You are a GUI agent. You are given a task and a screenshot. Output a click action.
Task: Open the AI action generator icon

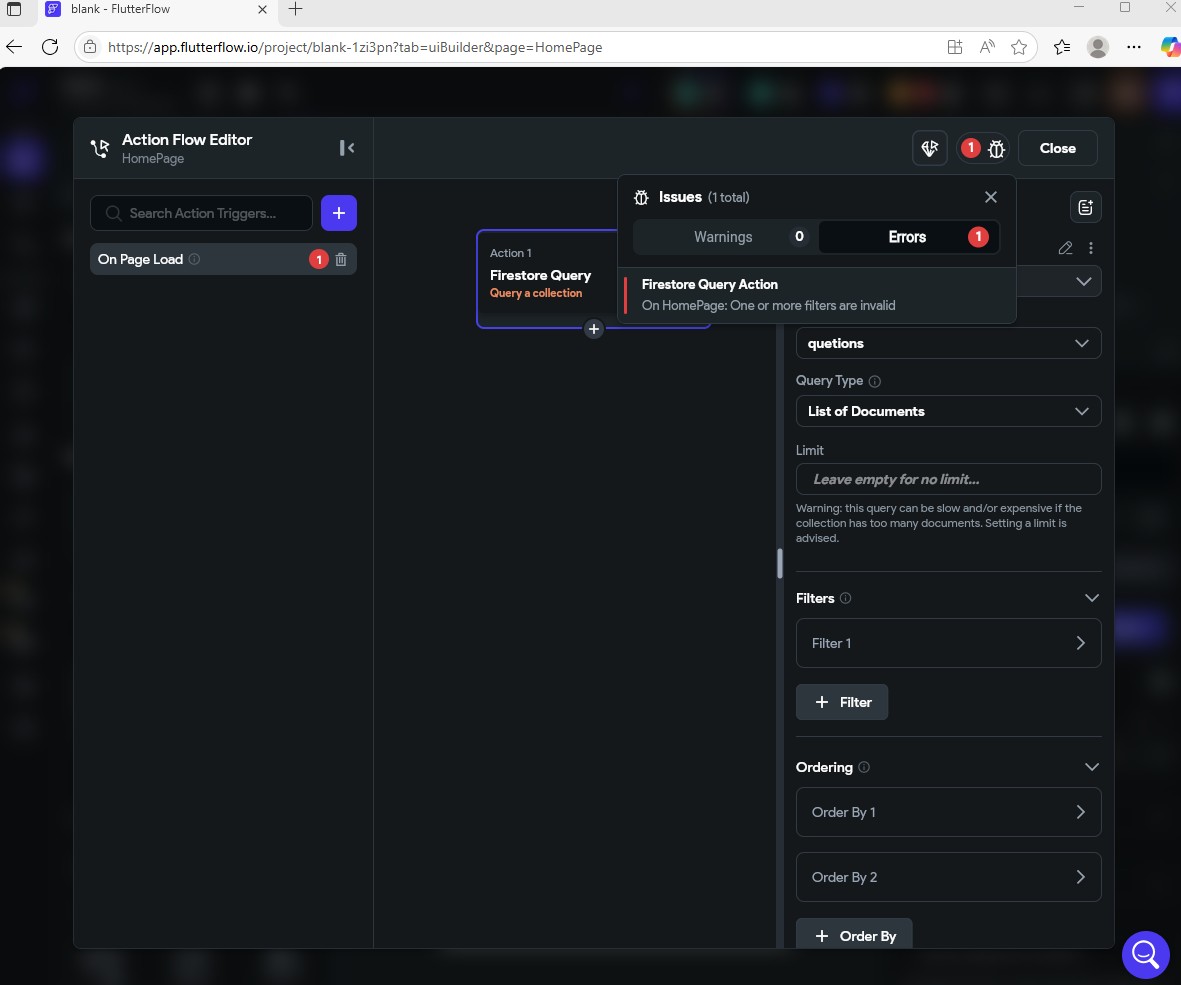pyautogui.click(x=929, y=148)
